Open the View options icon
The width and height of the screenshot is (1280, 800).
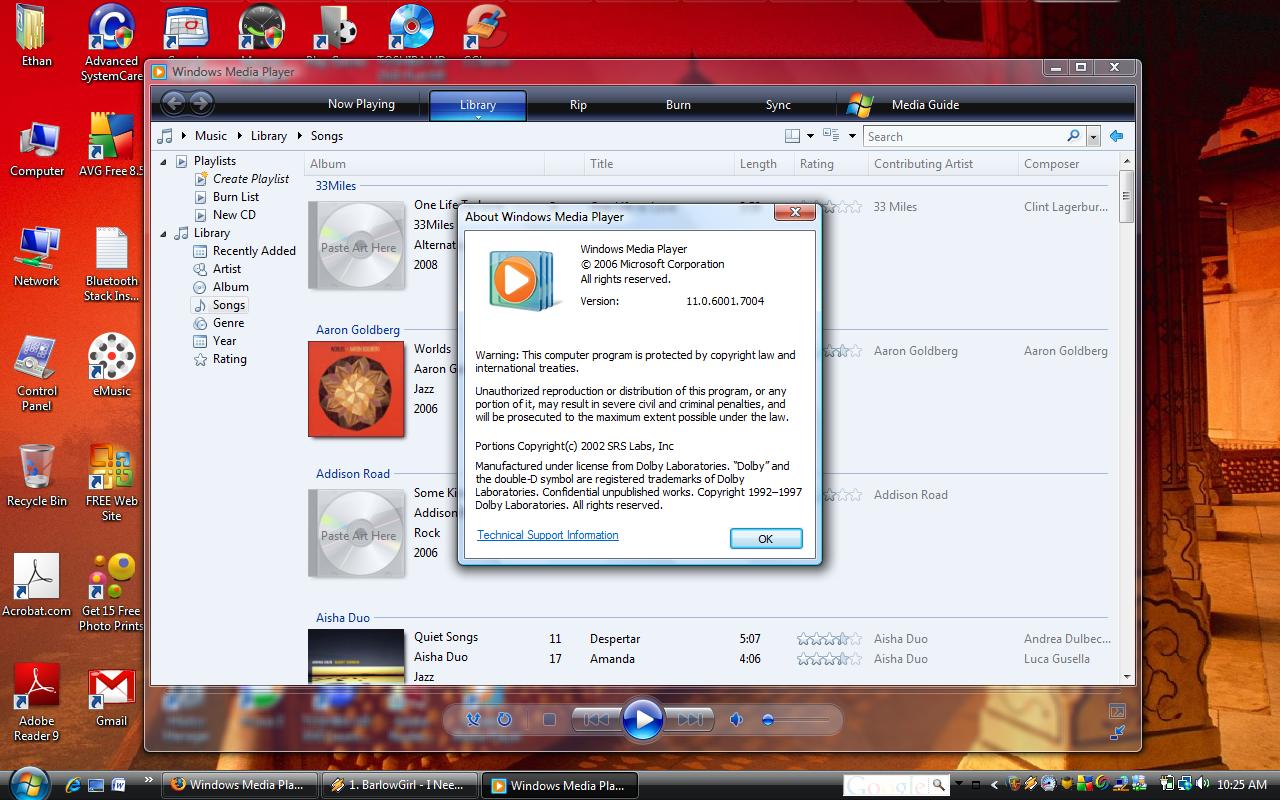831,135
